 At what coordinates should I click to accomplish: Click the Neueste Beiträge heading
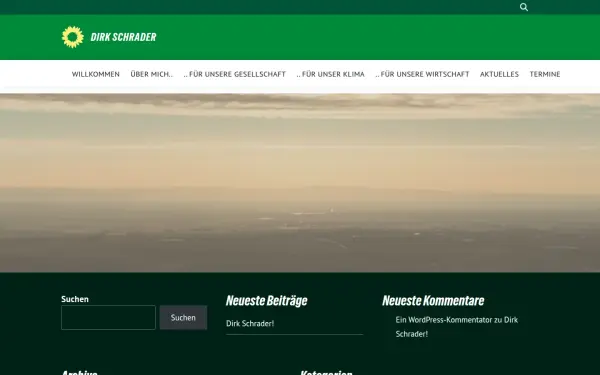click(x=267, y=301)
